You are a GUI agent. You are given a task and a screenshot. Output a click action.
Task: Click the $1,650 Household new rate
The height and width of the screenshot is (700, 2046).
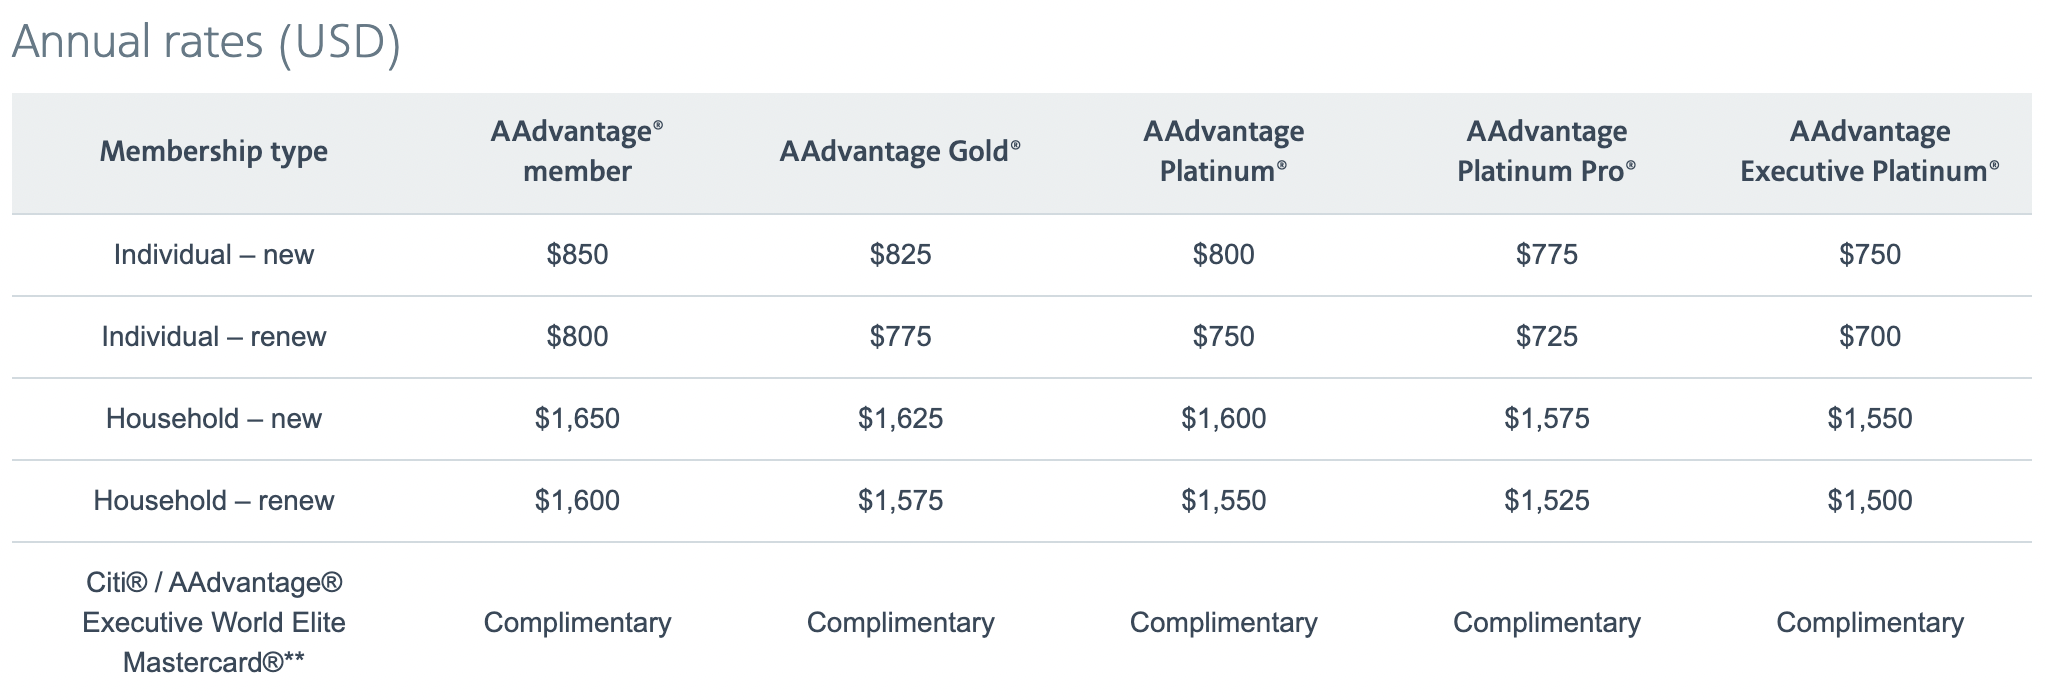tap(577, 419)
